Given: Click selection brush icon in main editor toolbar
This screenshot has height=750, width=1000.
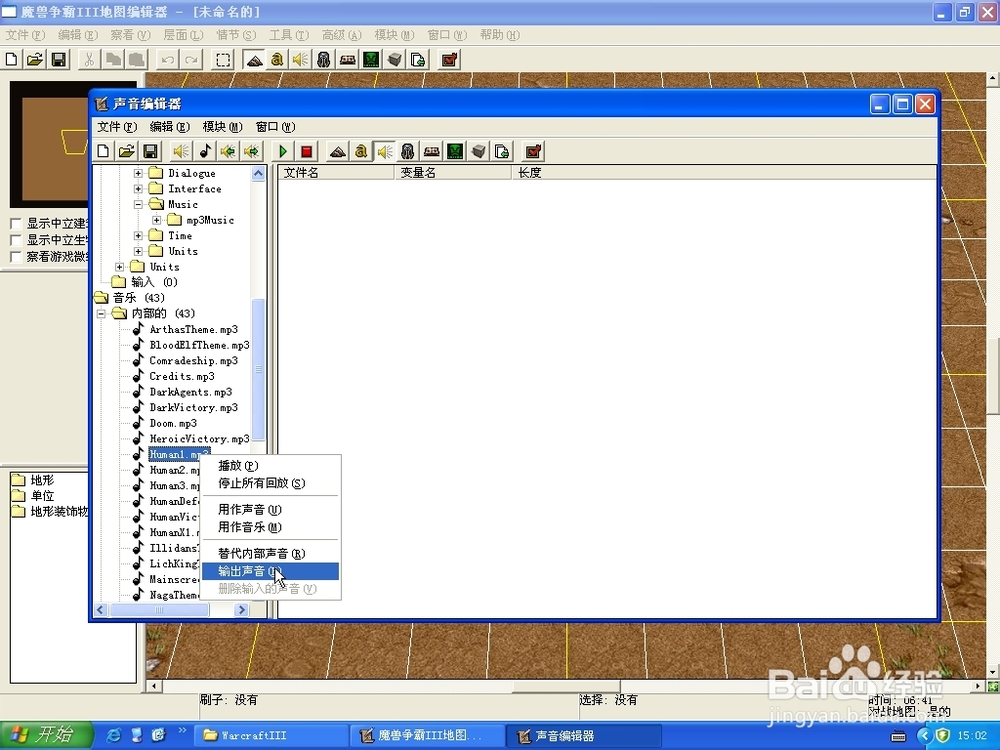Looking at the screenshot, I should point(223,60).
